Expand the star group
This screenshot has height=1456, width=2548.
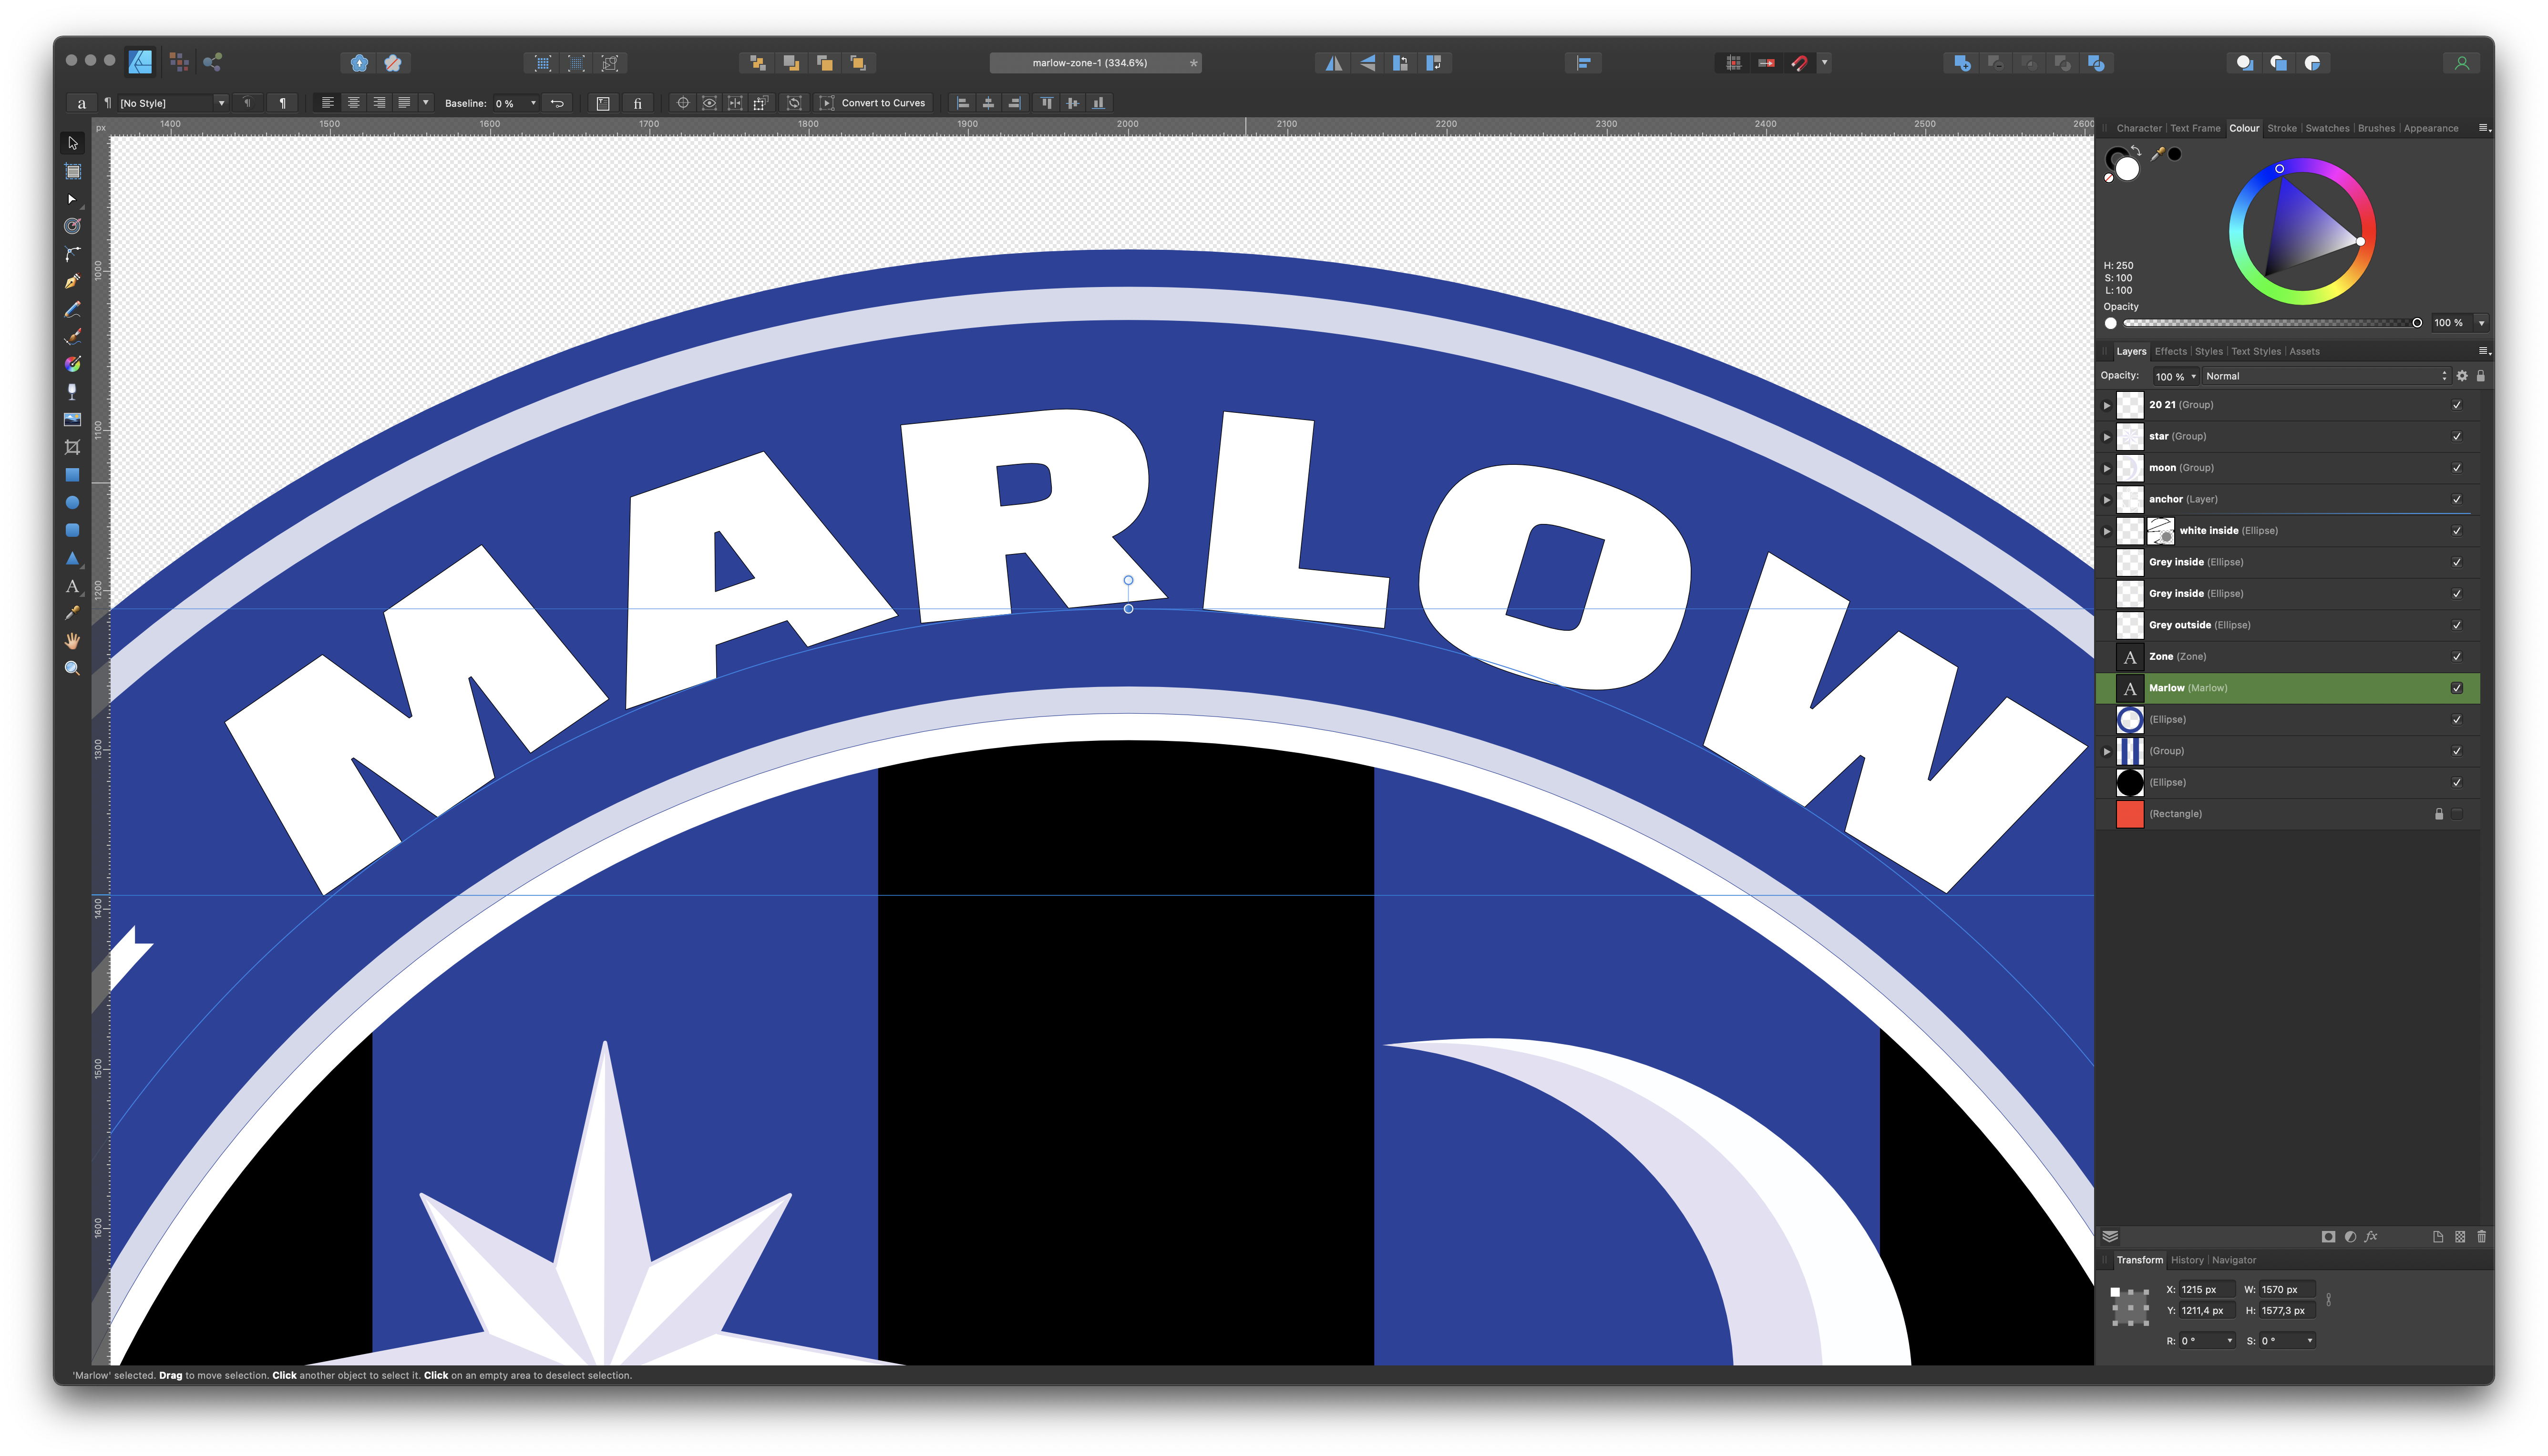2106,436
